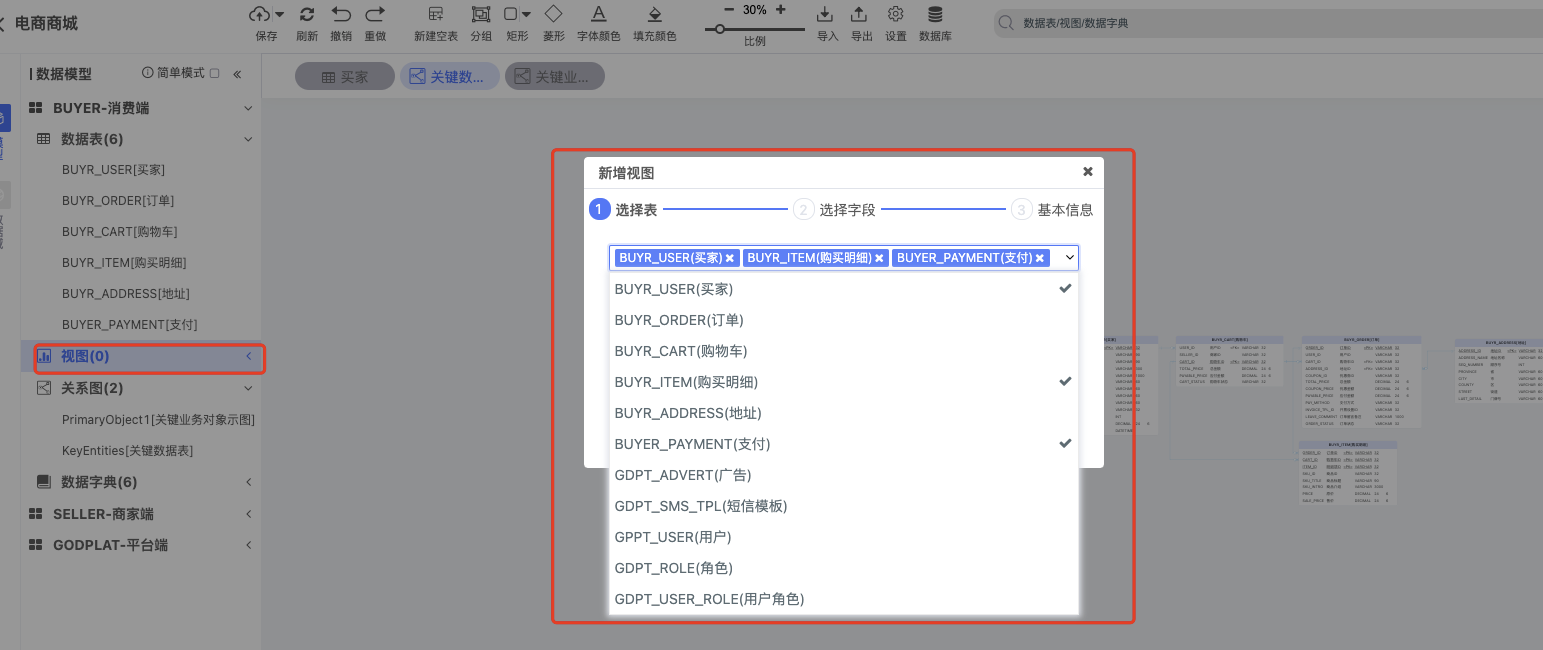1543x650 pixels.
Task: Expand the SELLER-商家端 module
Action: (248, 514)
